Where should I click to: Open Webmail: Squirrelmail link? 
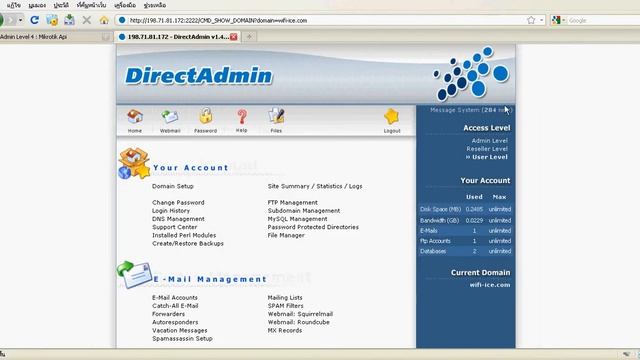(300, 314)
